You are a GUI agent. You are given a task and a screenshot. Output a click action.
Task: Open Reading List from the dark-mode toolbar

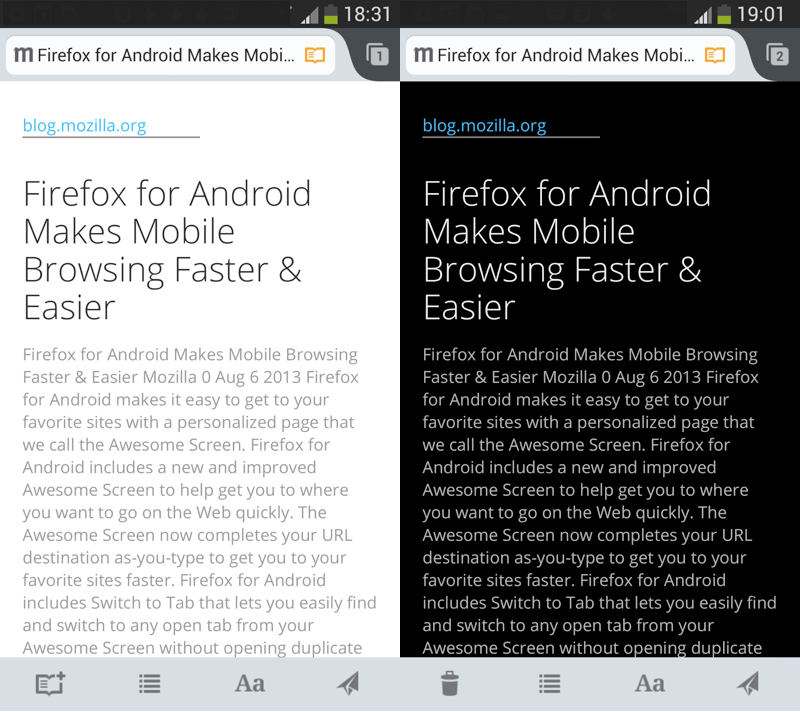point(549,684)
